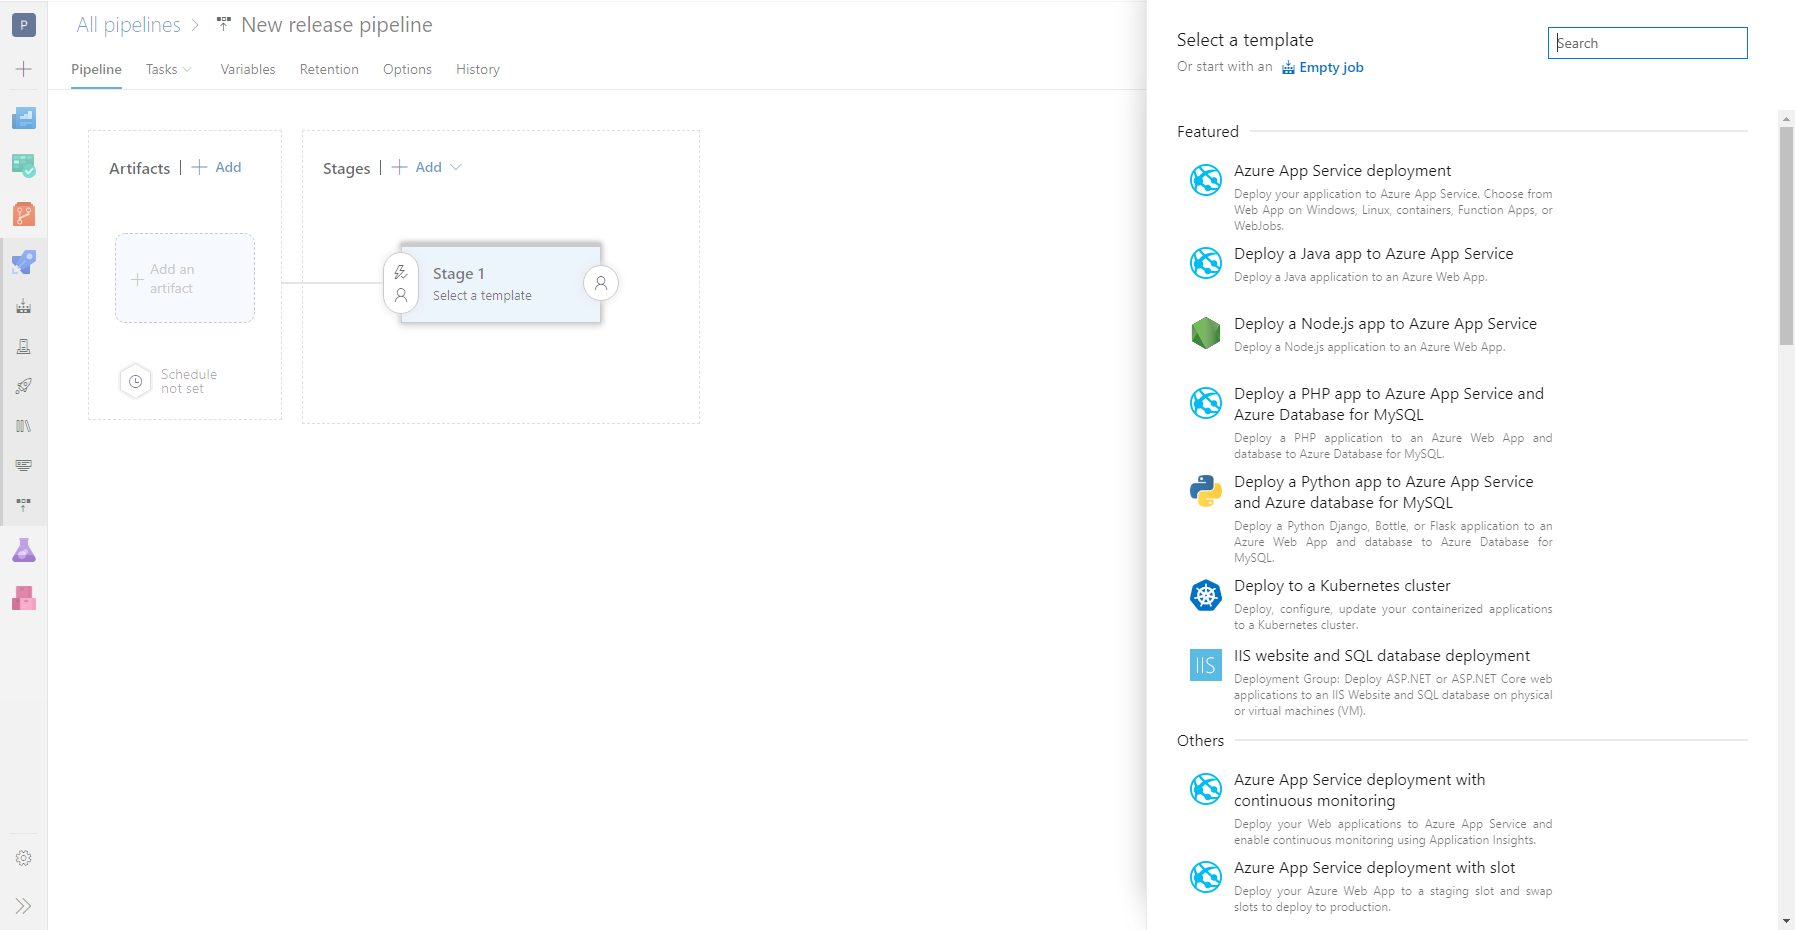Viewport: 1795px width, 930px height.
Task: Click release pipeline icon beside pipeline title
Action: 224,24
